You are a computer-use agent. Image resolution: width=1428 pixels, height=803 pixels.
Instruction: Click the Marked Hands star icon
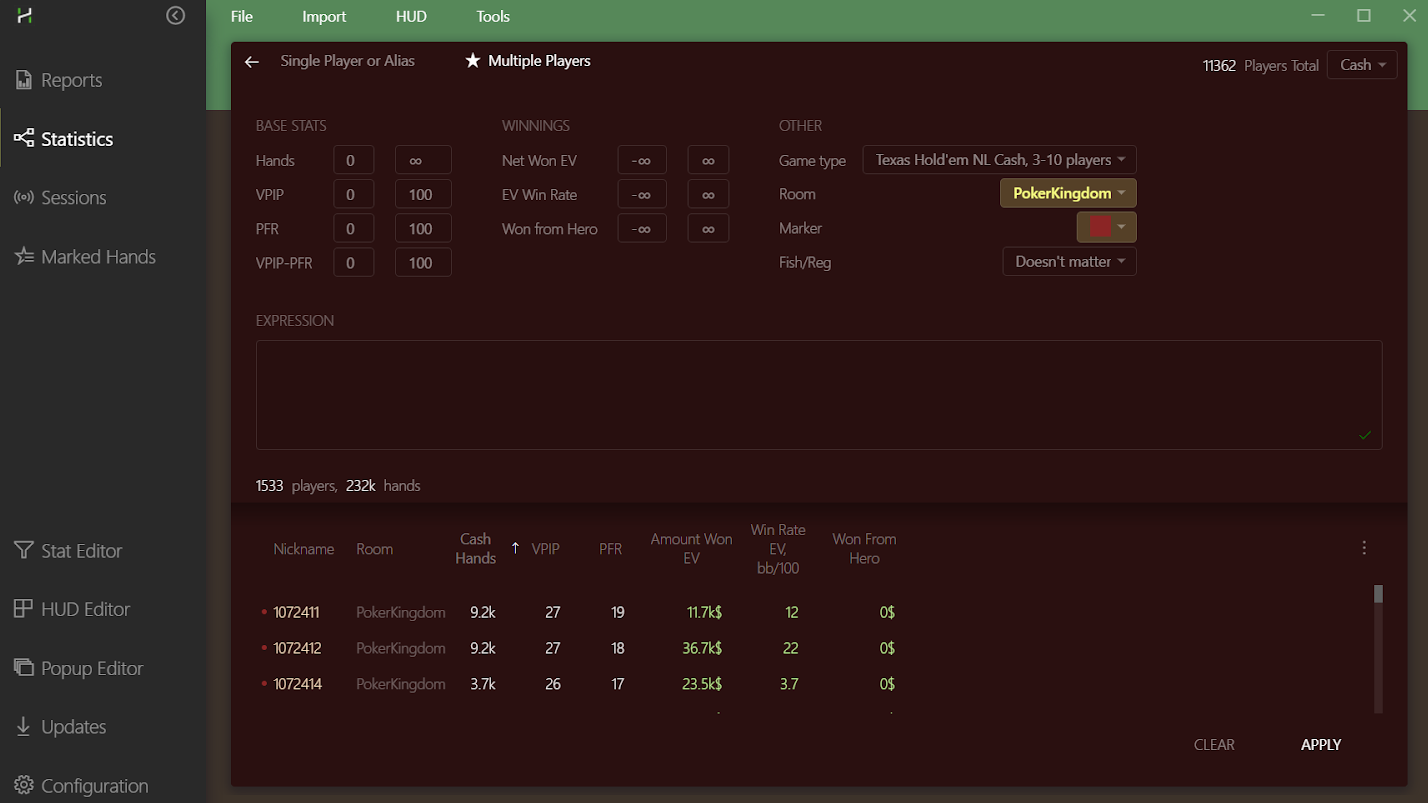24,257
